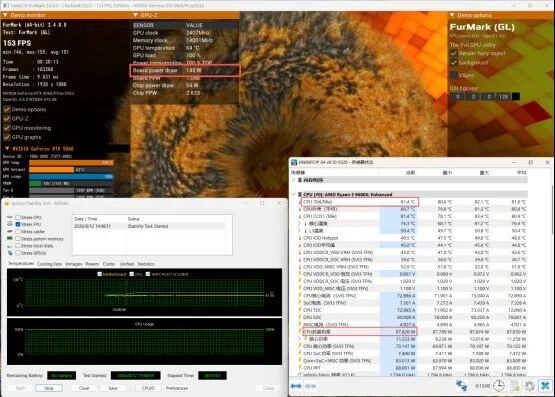Image resolution: width=555 pixels, height=397 pixels.
Task: Uncheck Stress FPU checkbox
Action: pos(18,224)
